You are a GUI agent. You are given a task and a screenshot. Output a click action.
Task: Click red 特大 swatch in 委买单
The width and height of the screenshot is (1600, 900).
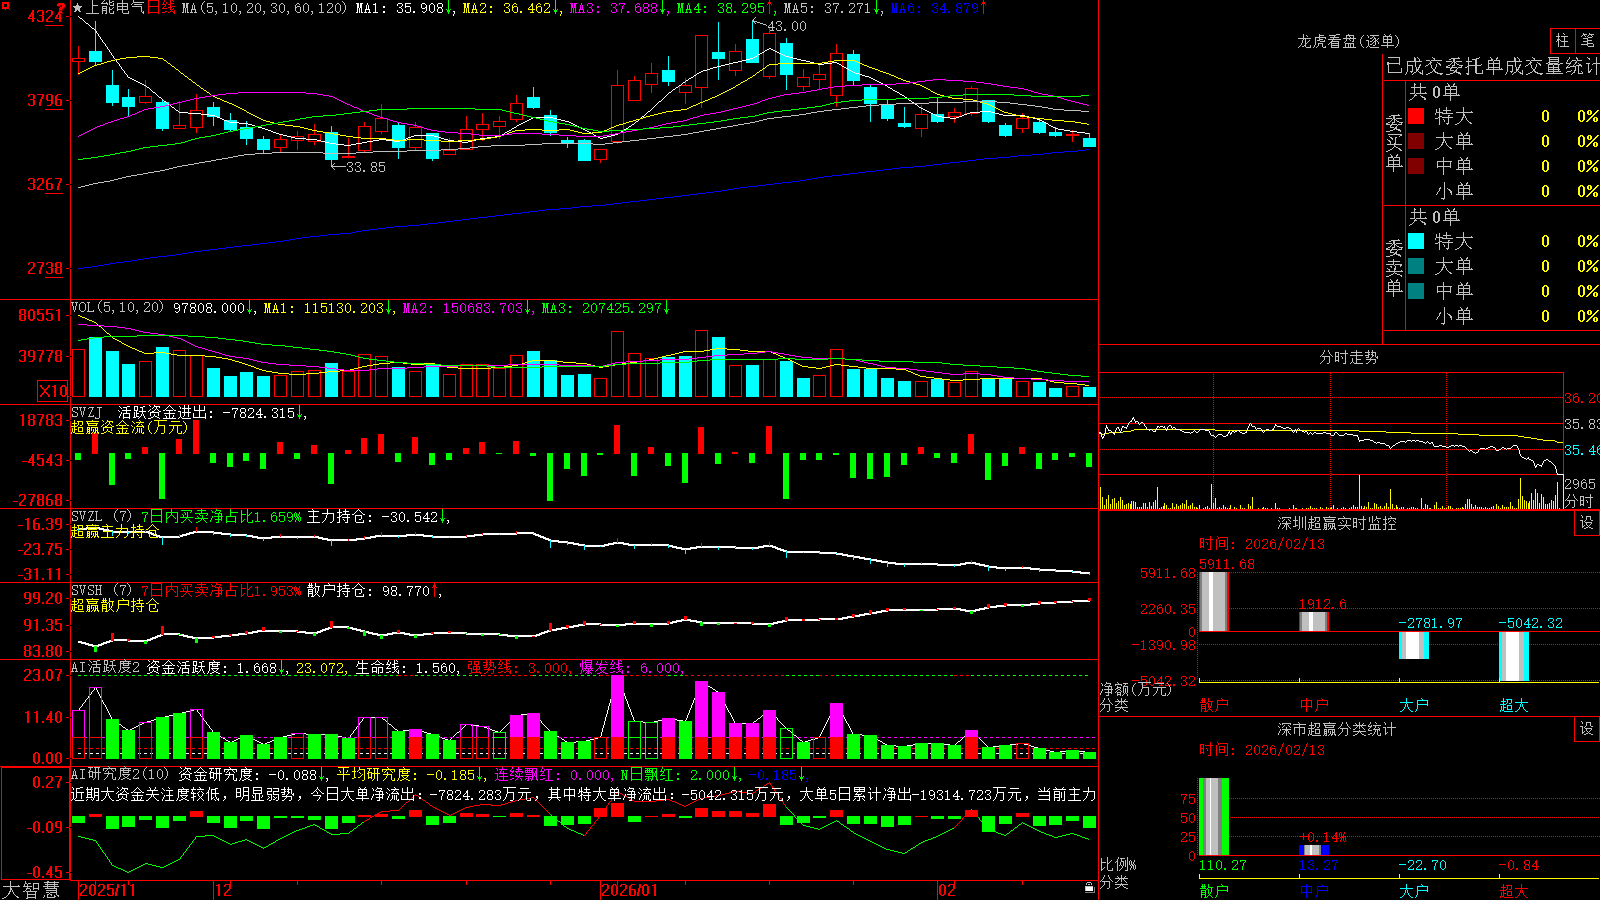click(x=1416, y=116)
